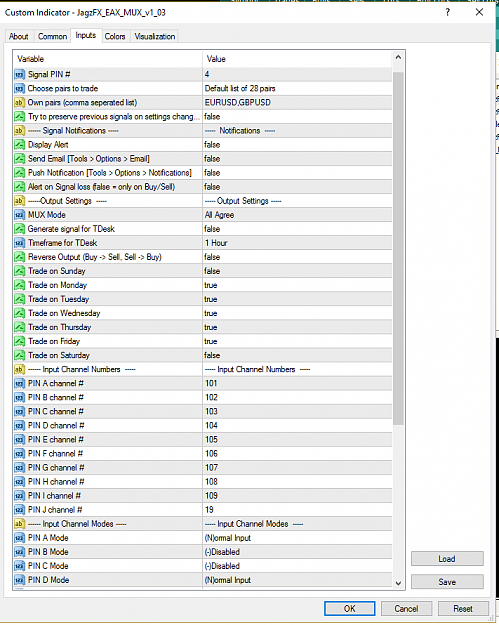Click the icon beside MUX Mode
This screenshot has width=499, height=625.
(20, 215)
